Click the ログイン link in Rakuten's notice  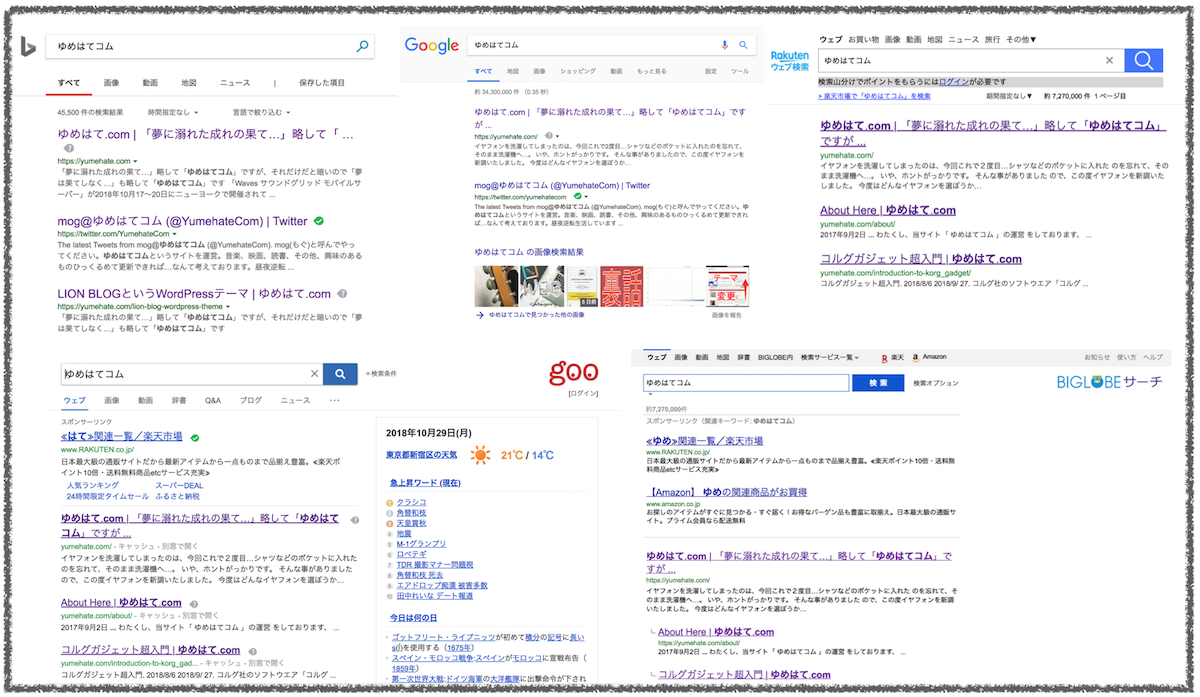(x=953, y=82)
